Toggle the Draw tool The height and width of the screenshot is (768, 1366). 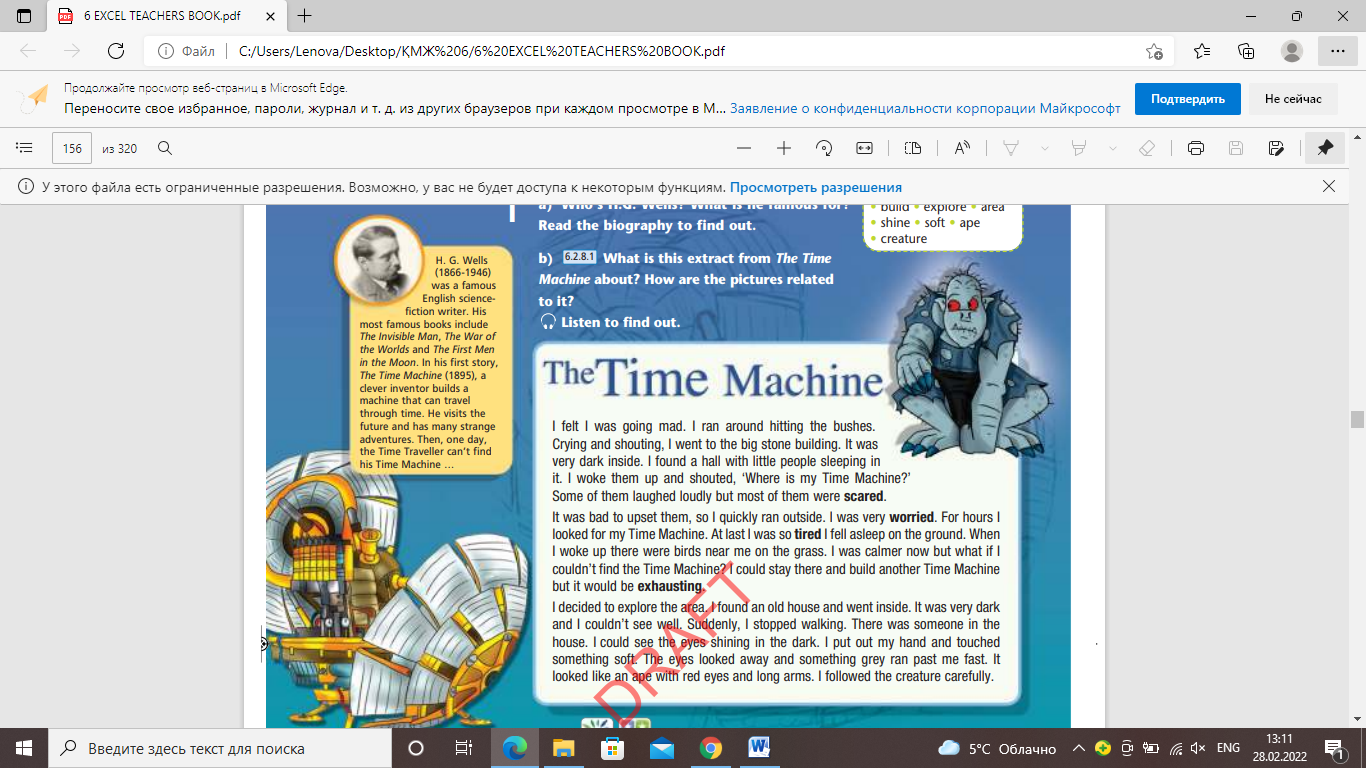click(1010, 148)
